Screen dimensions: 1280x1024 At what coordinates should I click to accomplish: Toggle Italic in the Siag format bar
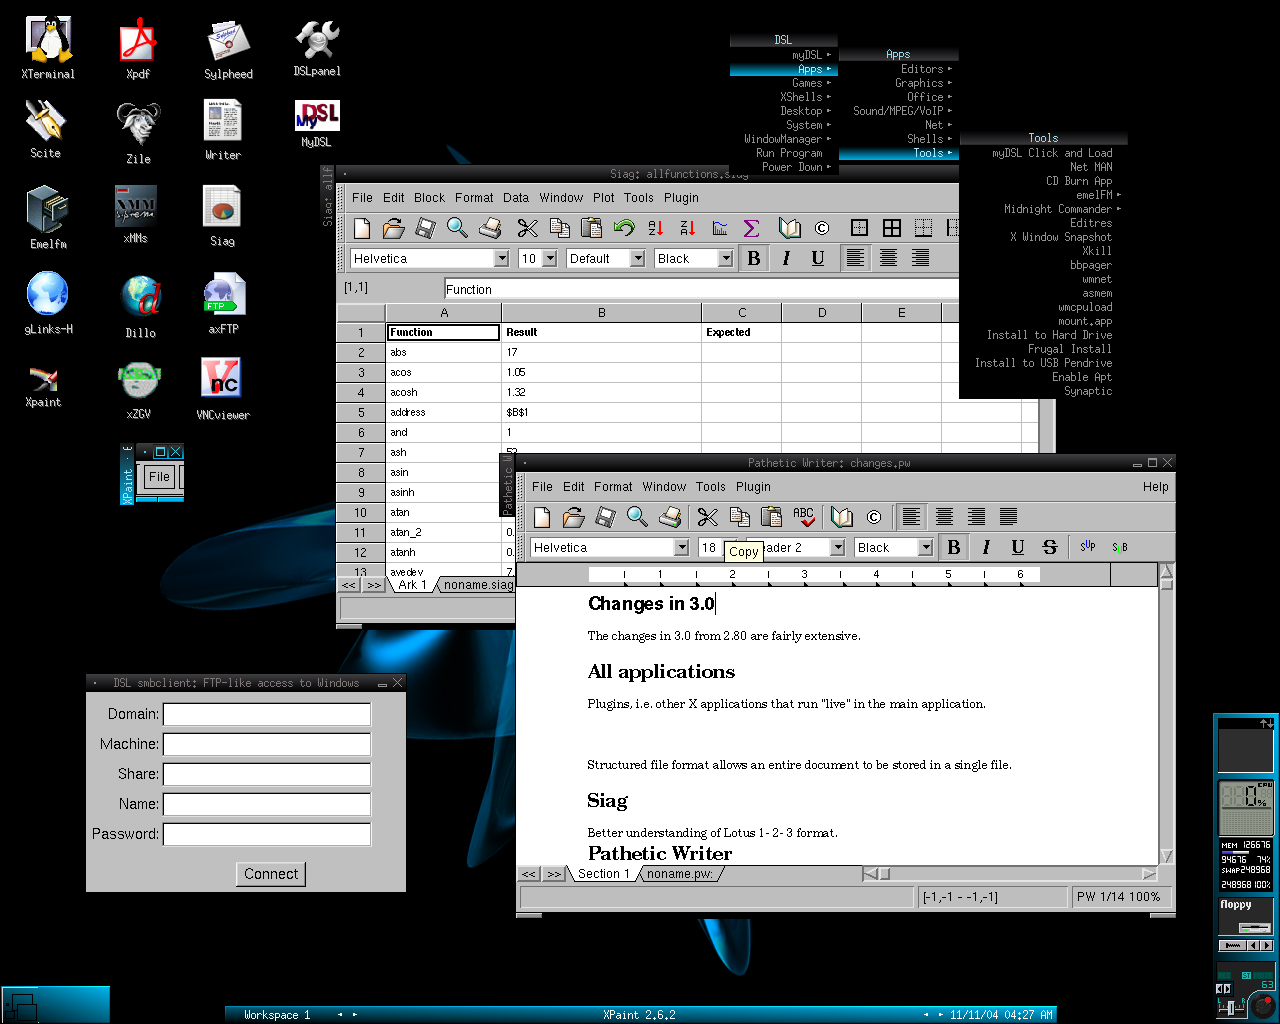click(x=786, y=258)
